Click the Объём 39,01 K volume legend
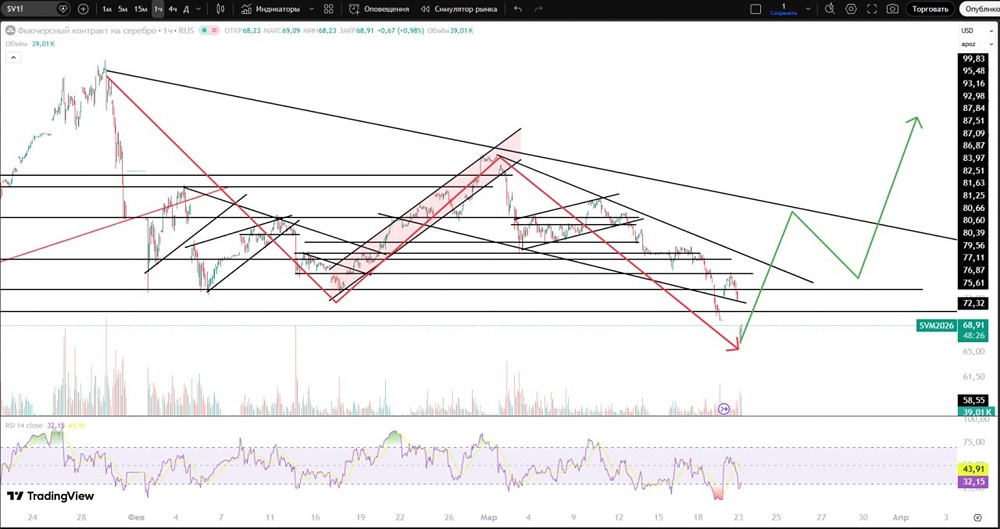1000x529 pixels. click(30, 43)
